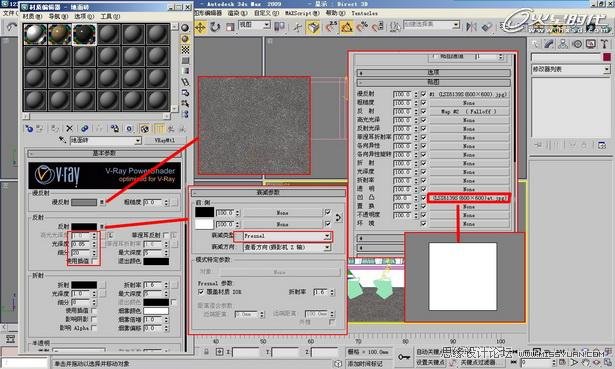Toggle the 2.5 Snaps icon

pyautogui.click(x=331, y=27)
